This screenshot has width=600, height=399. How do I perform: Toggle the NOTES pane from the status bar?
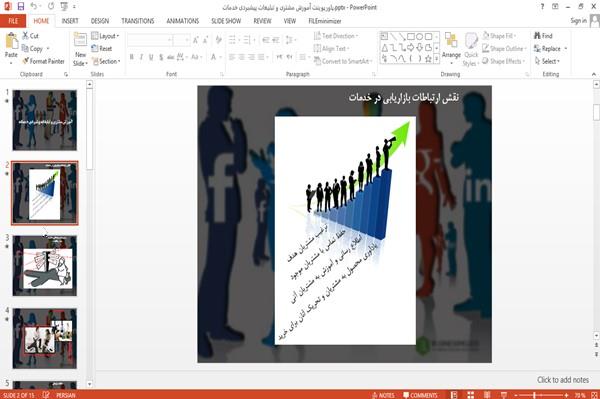tap(383, 395)
